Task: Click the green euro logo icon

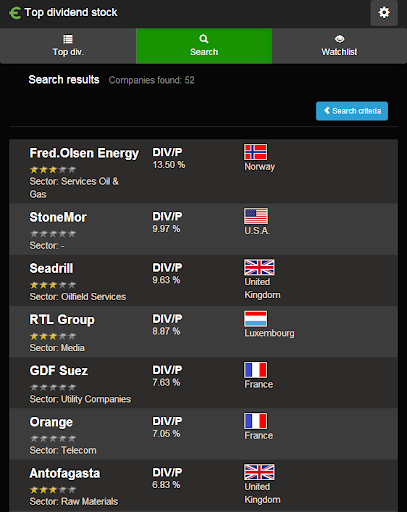Action: (x=15, y=13)
